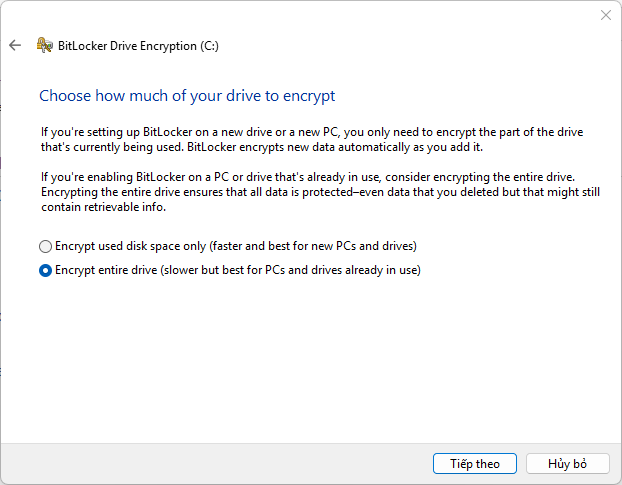Viewport: 622px width, 485px height.
Task: Click the BitLocker Drive Encryption (C:) title
Action: tap(138, 46)
